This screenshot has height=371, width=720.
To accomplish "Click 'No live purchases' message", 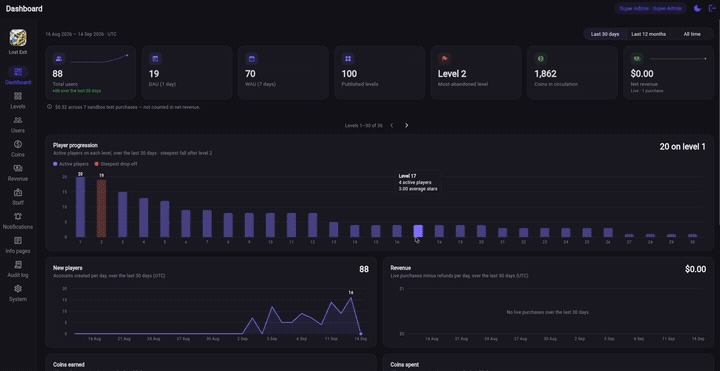I will point(548,312).
